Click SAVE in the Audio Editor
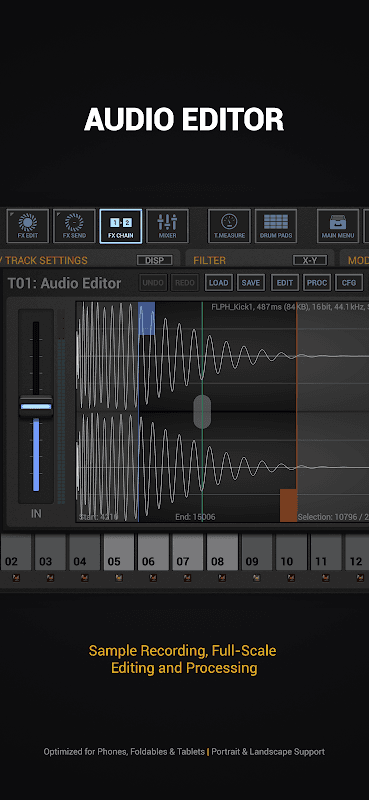This screenshot has height=800, width=369. pyautogui.click(x=251, y=283)
